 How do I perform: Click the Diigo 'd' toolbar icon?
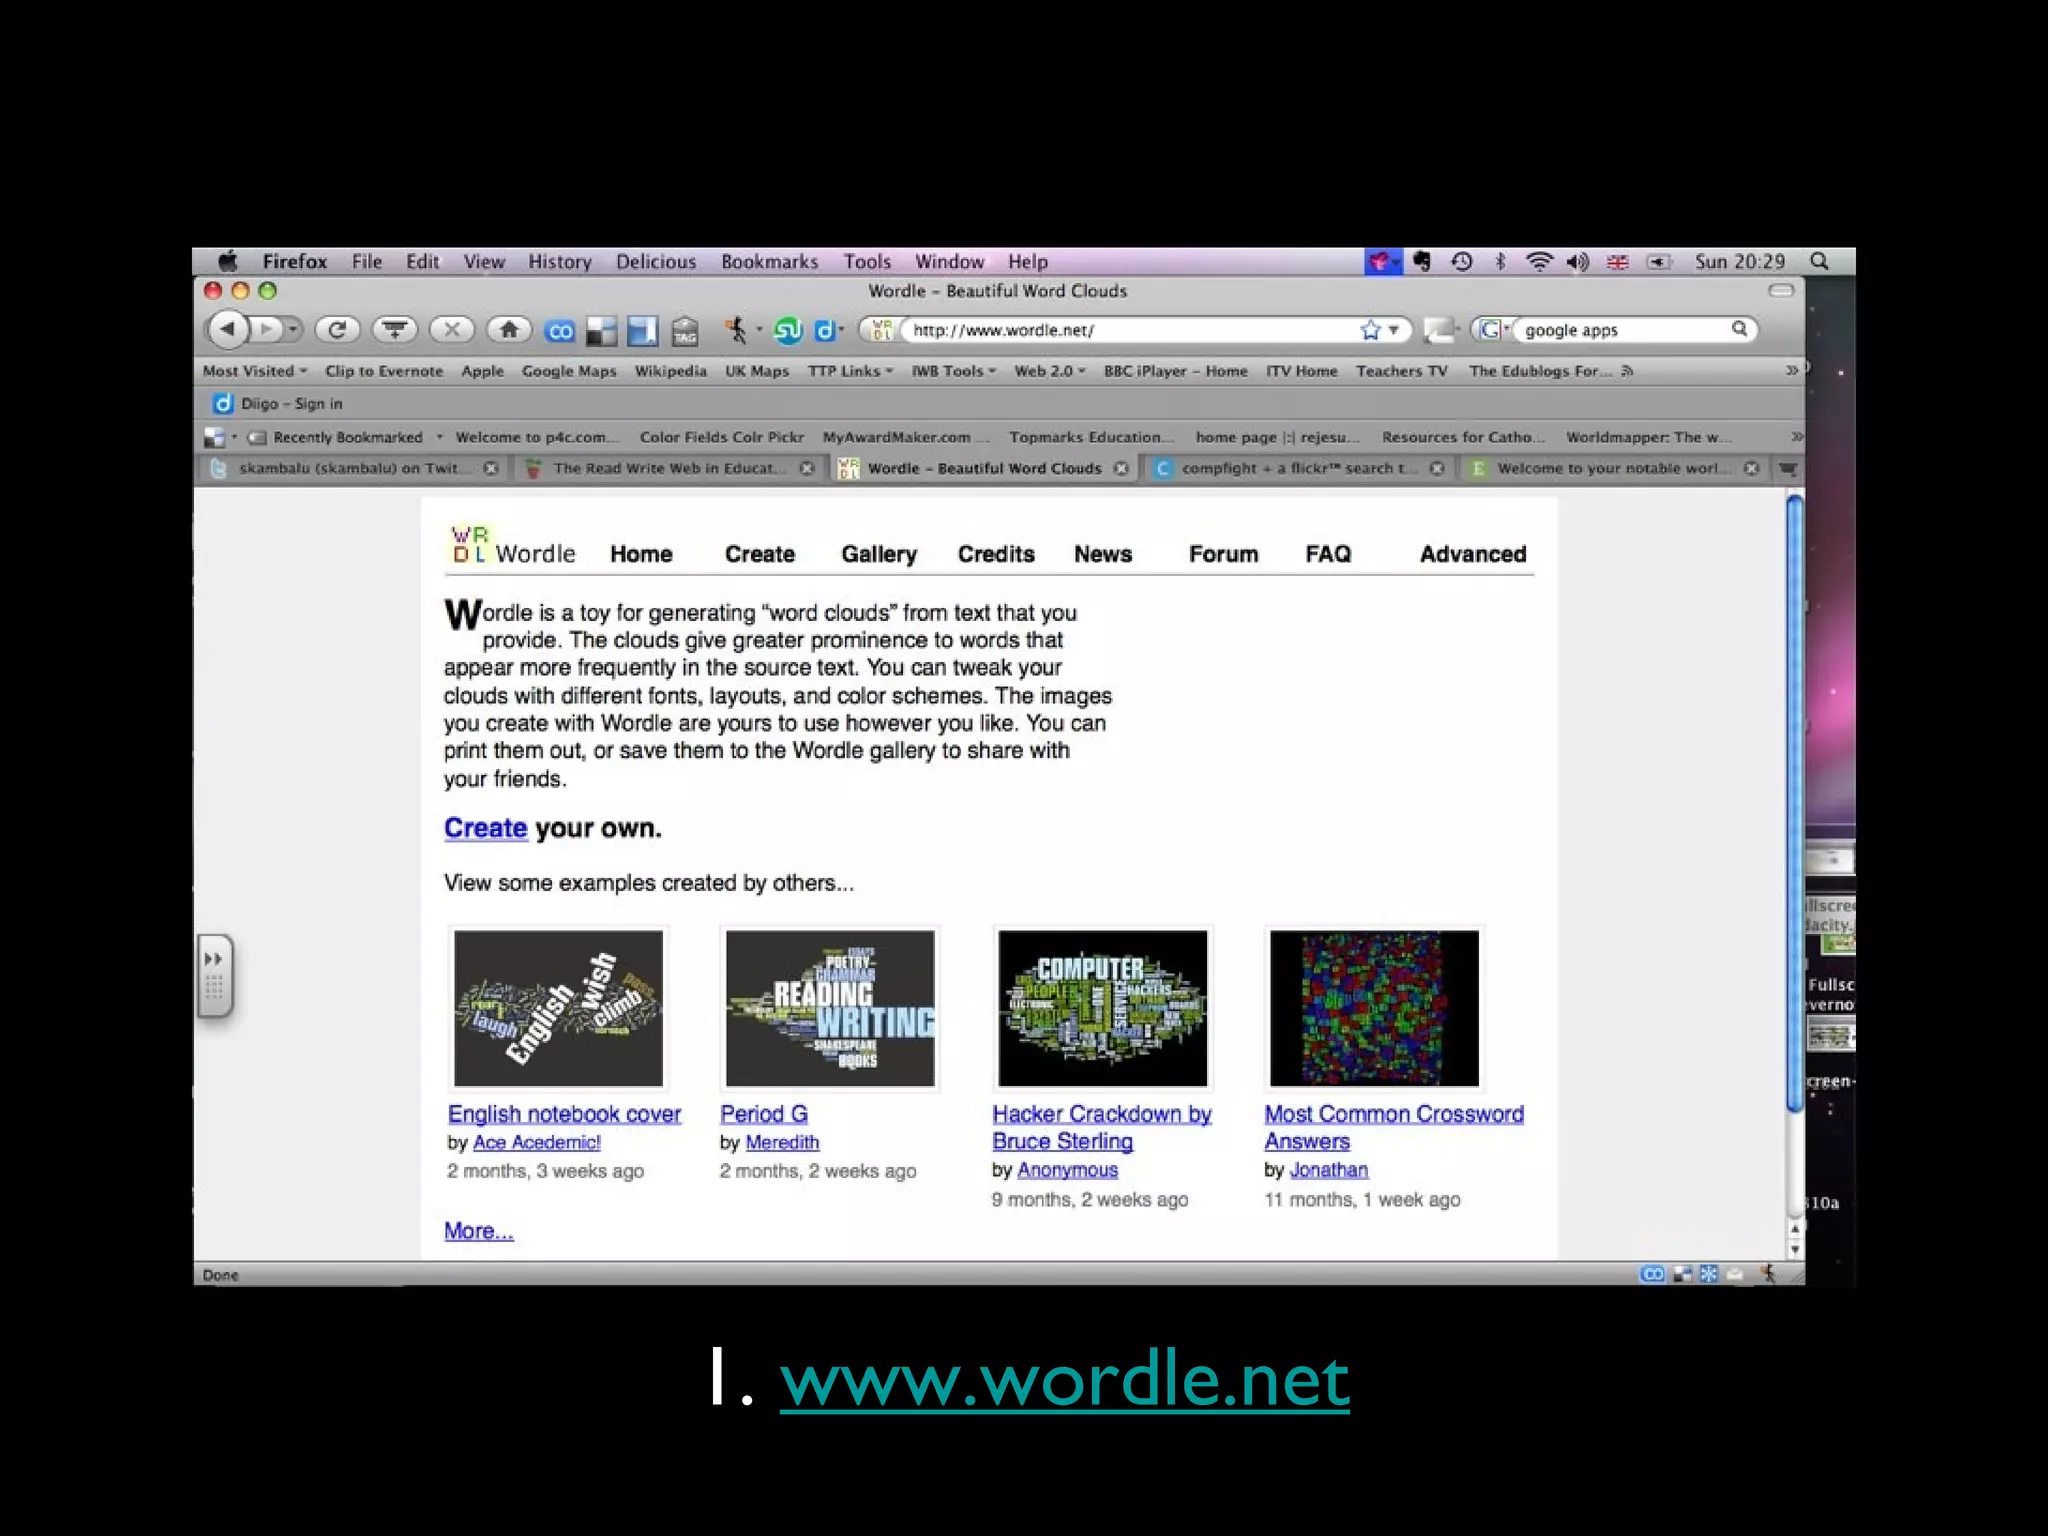click(x=825, y=330)
